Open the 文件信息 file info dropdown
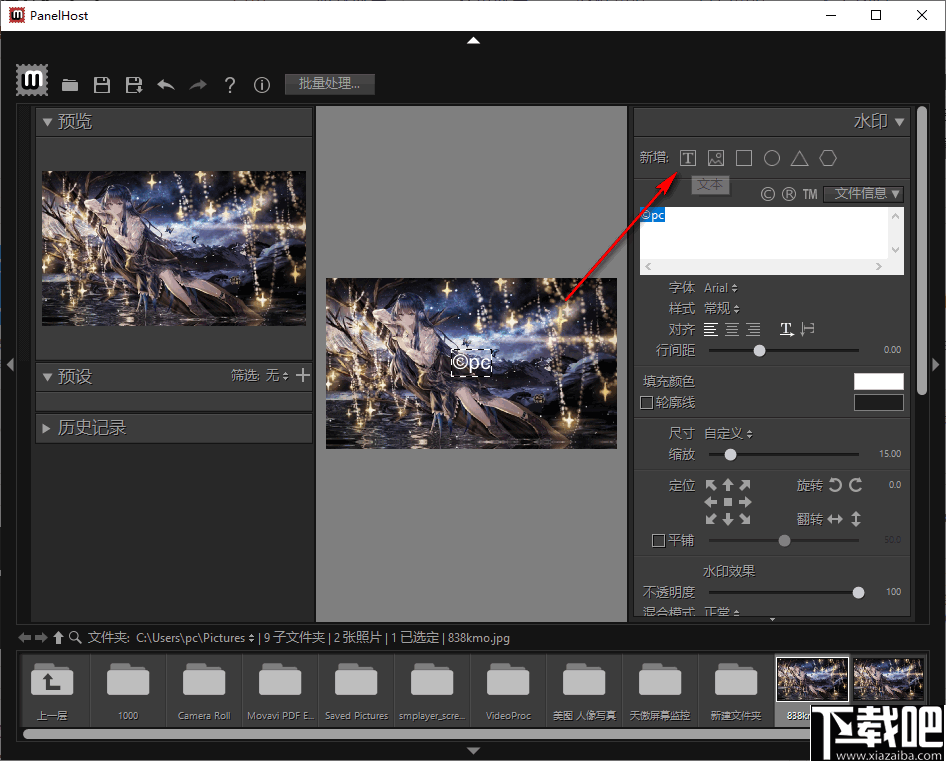 point(863,194)
